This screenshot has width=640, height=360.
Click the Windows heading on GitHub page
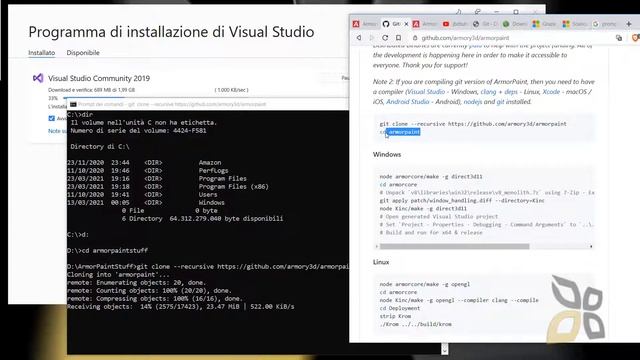(387, 154)
